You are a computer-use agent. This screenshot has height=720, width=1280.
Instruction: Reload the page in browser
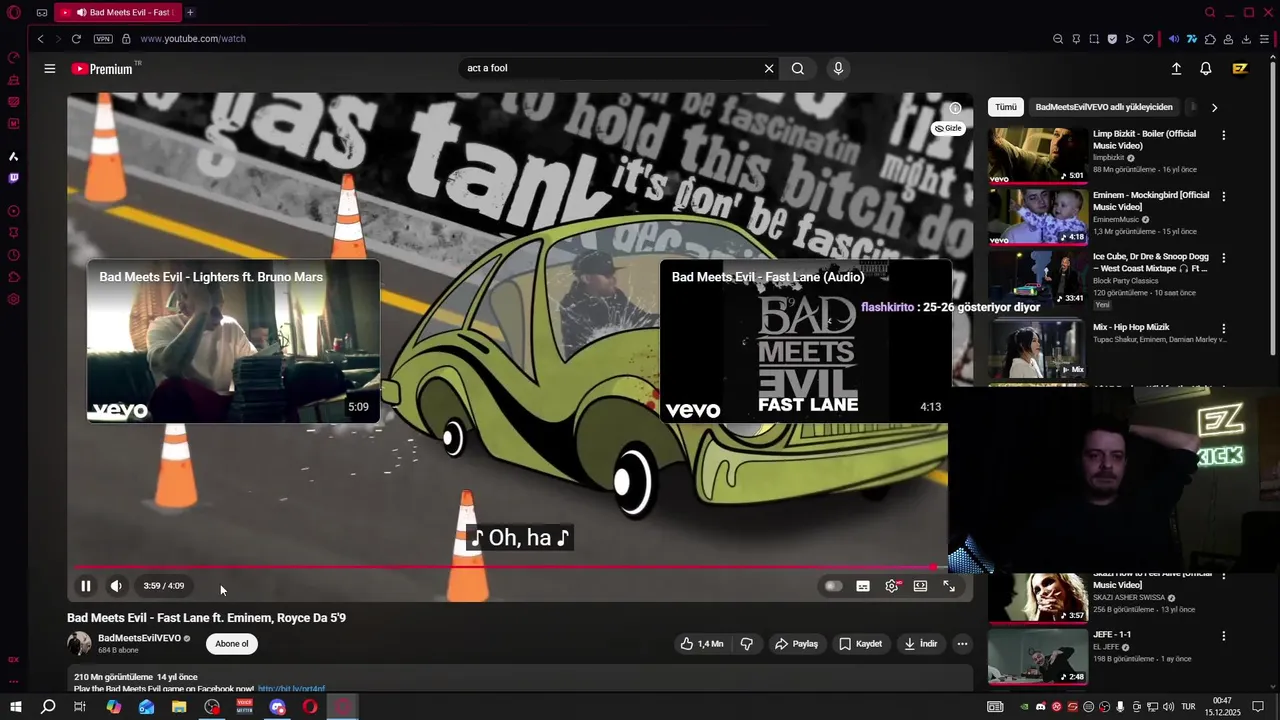tap(76, 39)
